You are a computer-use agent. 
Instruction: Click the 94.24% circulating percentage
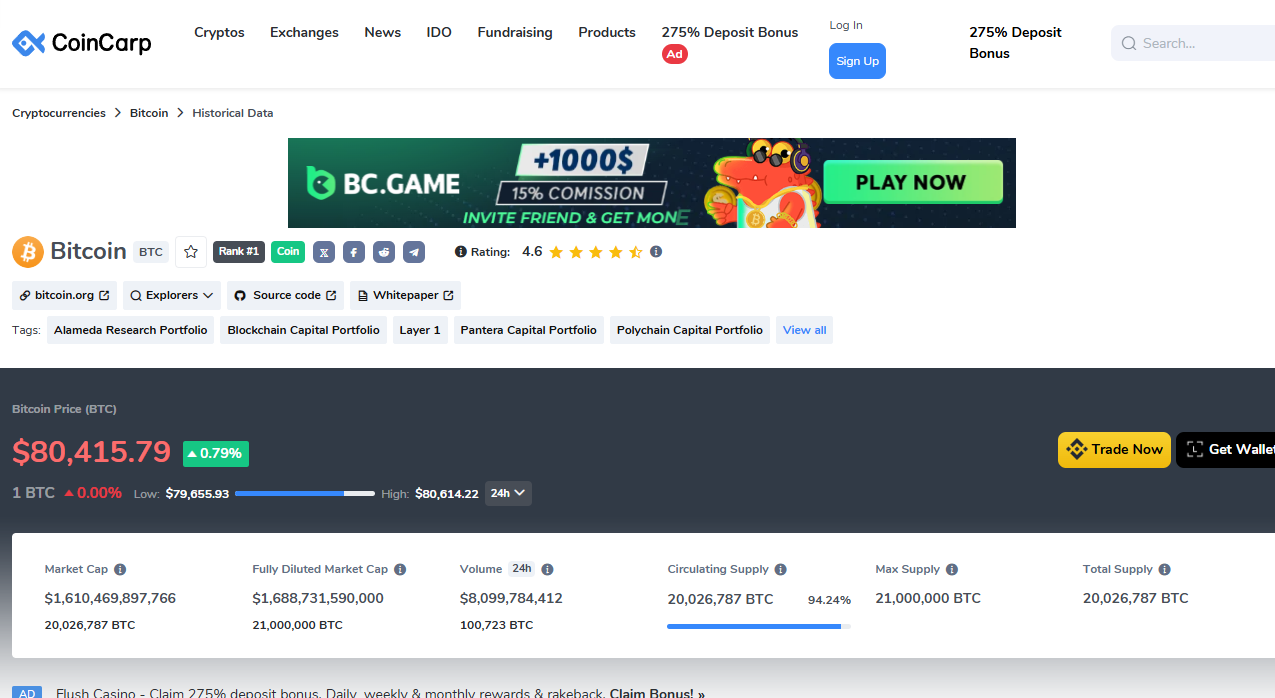tap(829, 600)
